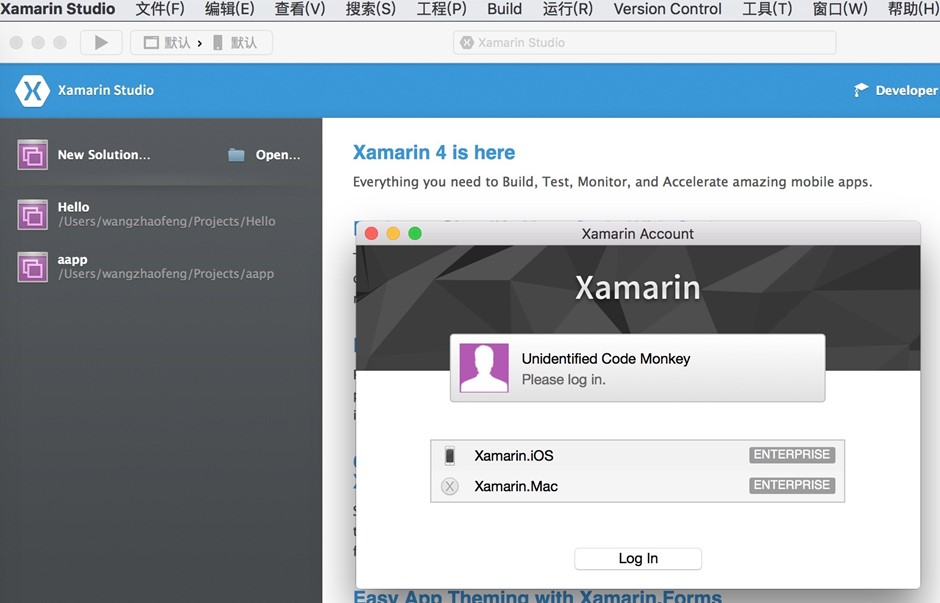The width and height of the screenshot is (940, 603).
Task: Open the 编辑(E) menu
Action: coord(230,9)
